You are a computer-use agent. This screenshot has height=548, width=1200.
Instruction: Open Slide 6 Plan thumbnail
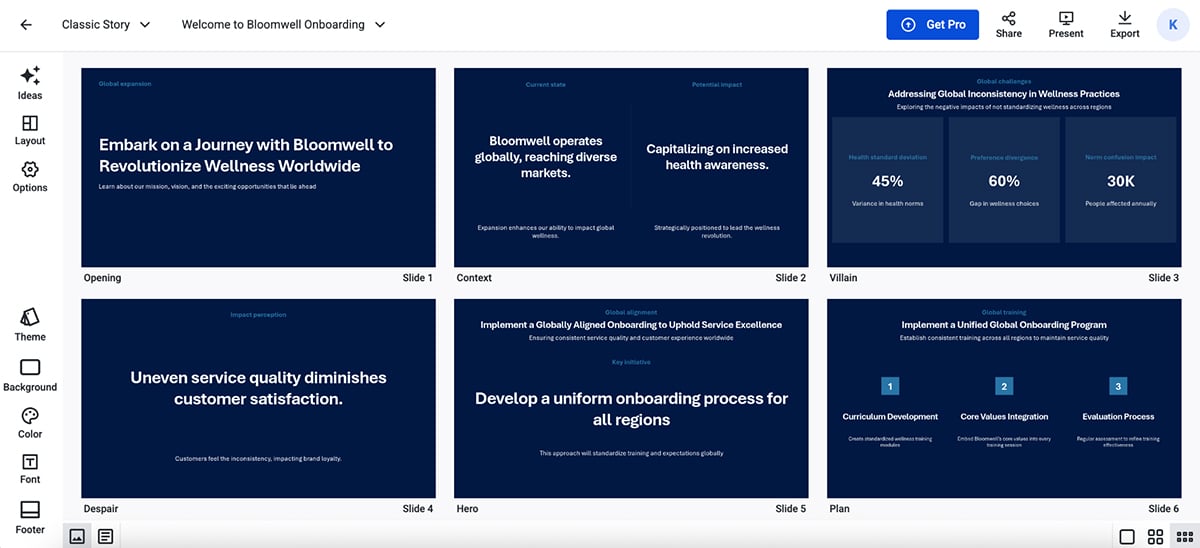tap(1003, 398)
